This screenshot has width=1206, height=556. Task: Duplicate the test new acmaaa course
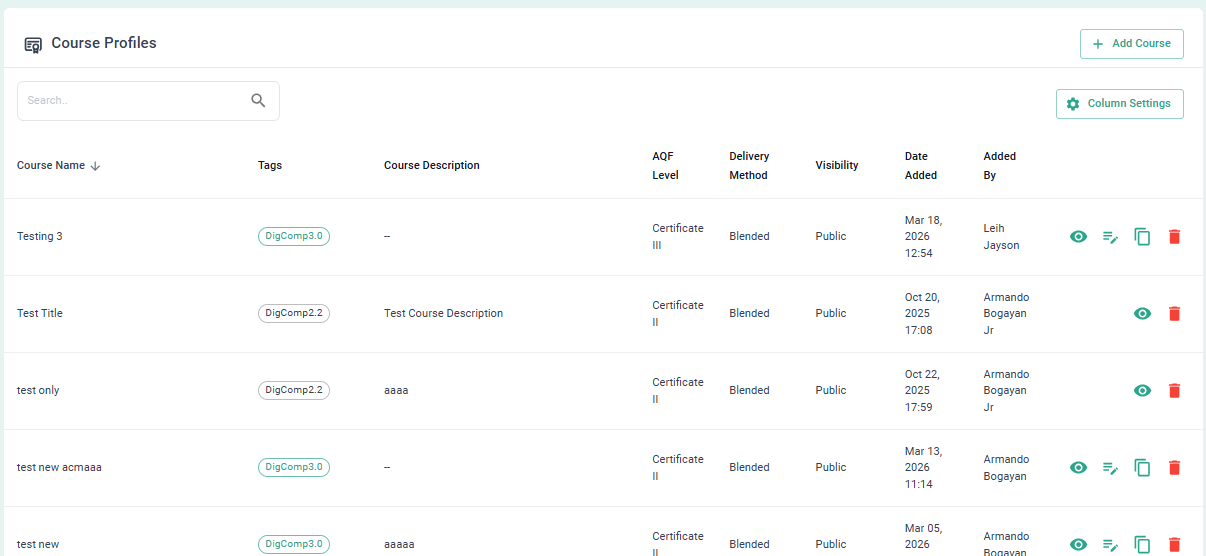[1142, 468]
